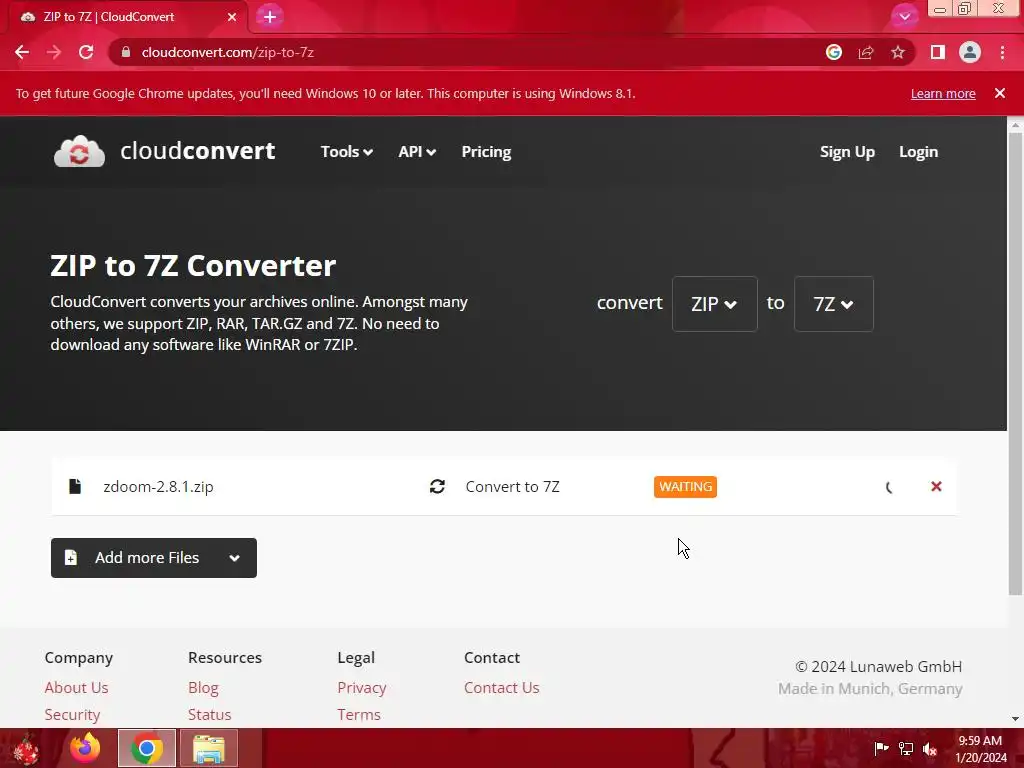Open the Pricing page
Screen dimensions: 1024x768
[487, 152]
